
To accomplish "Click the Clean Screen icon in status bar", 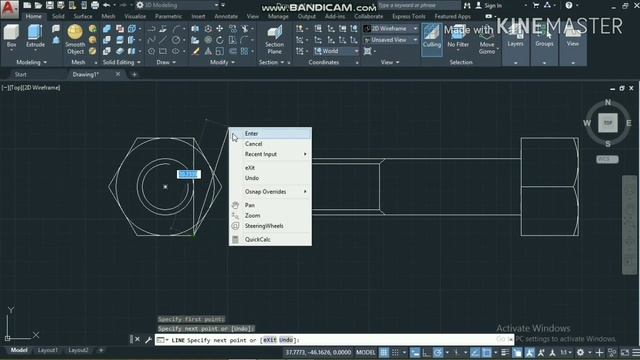I will 624,352.
